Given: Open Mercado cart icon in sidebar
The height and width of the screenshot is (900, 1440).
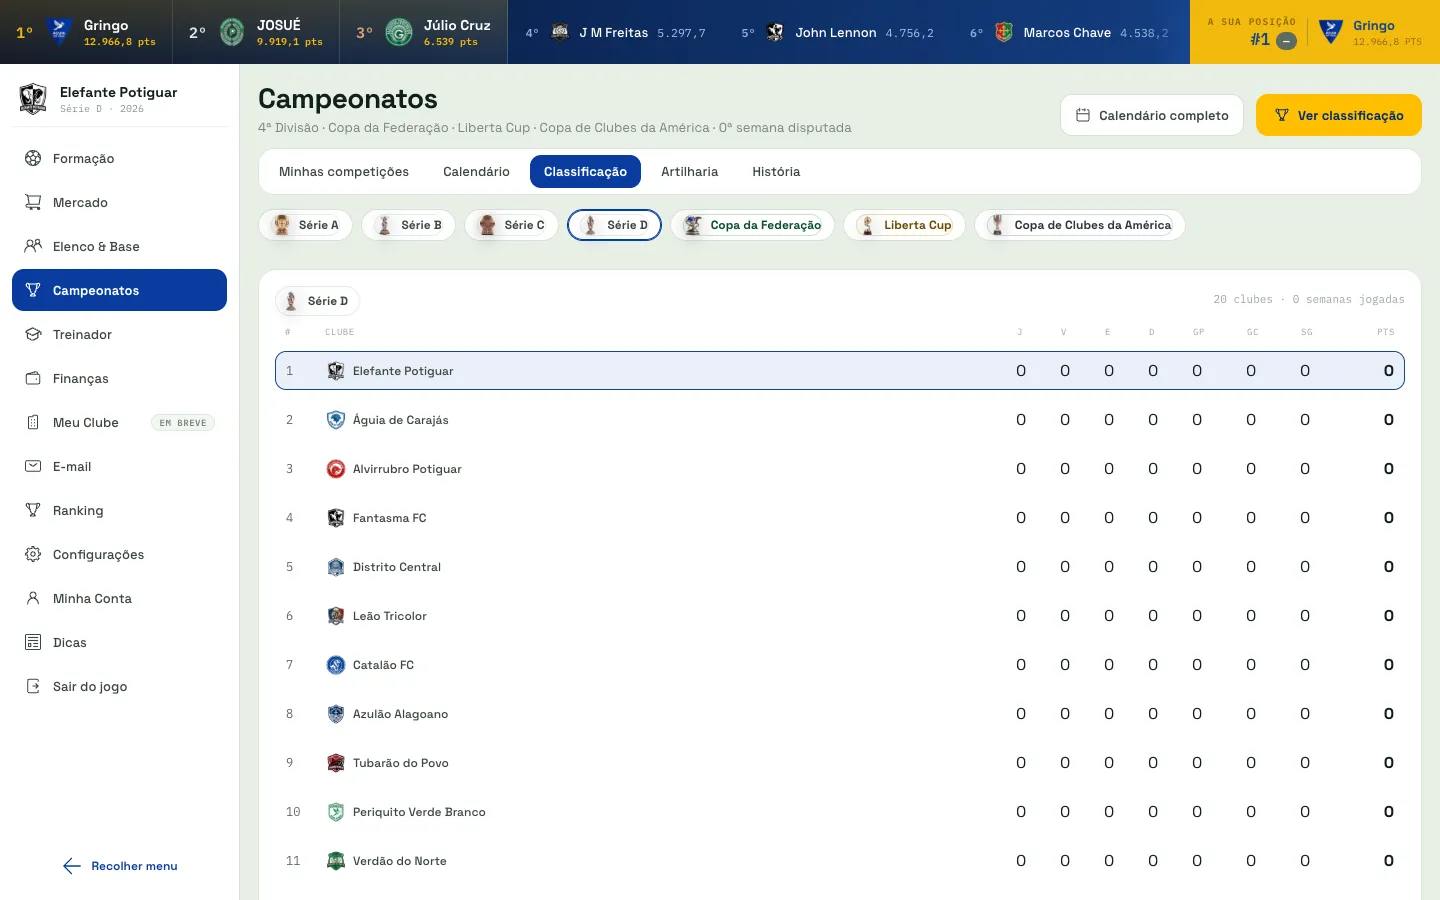Looking at the screenshot, I should (x=33, y=202).
